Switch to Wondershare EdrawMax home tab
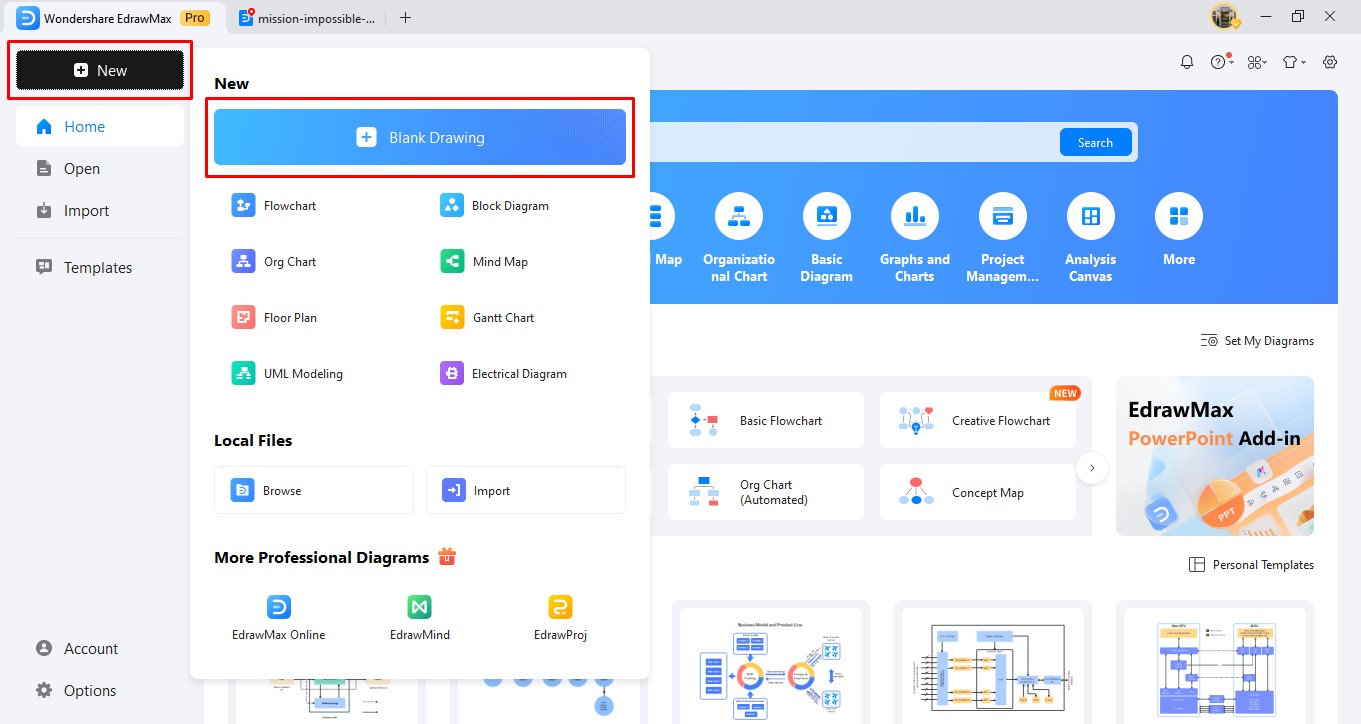Screen dimensions: 1361x724 (x=113, y=18)
